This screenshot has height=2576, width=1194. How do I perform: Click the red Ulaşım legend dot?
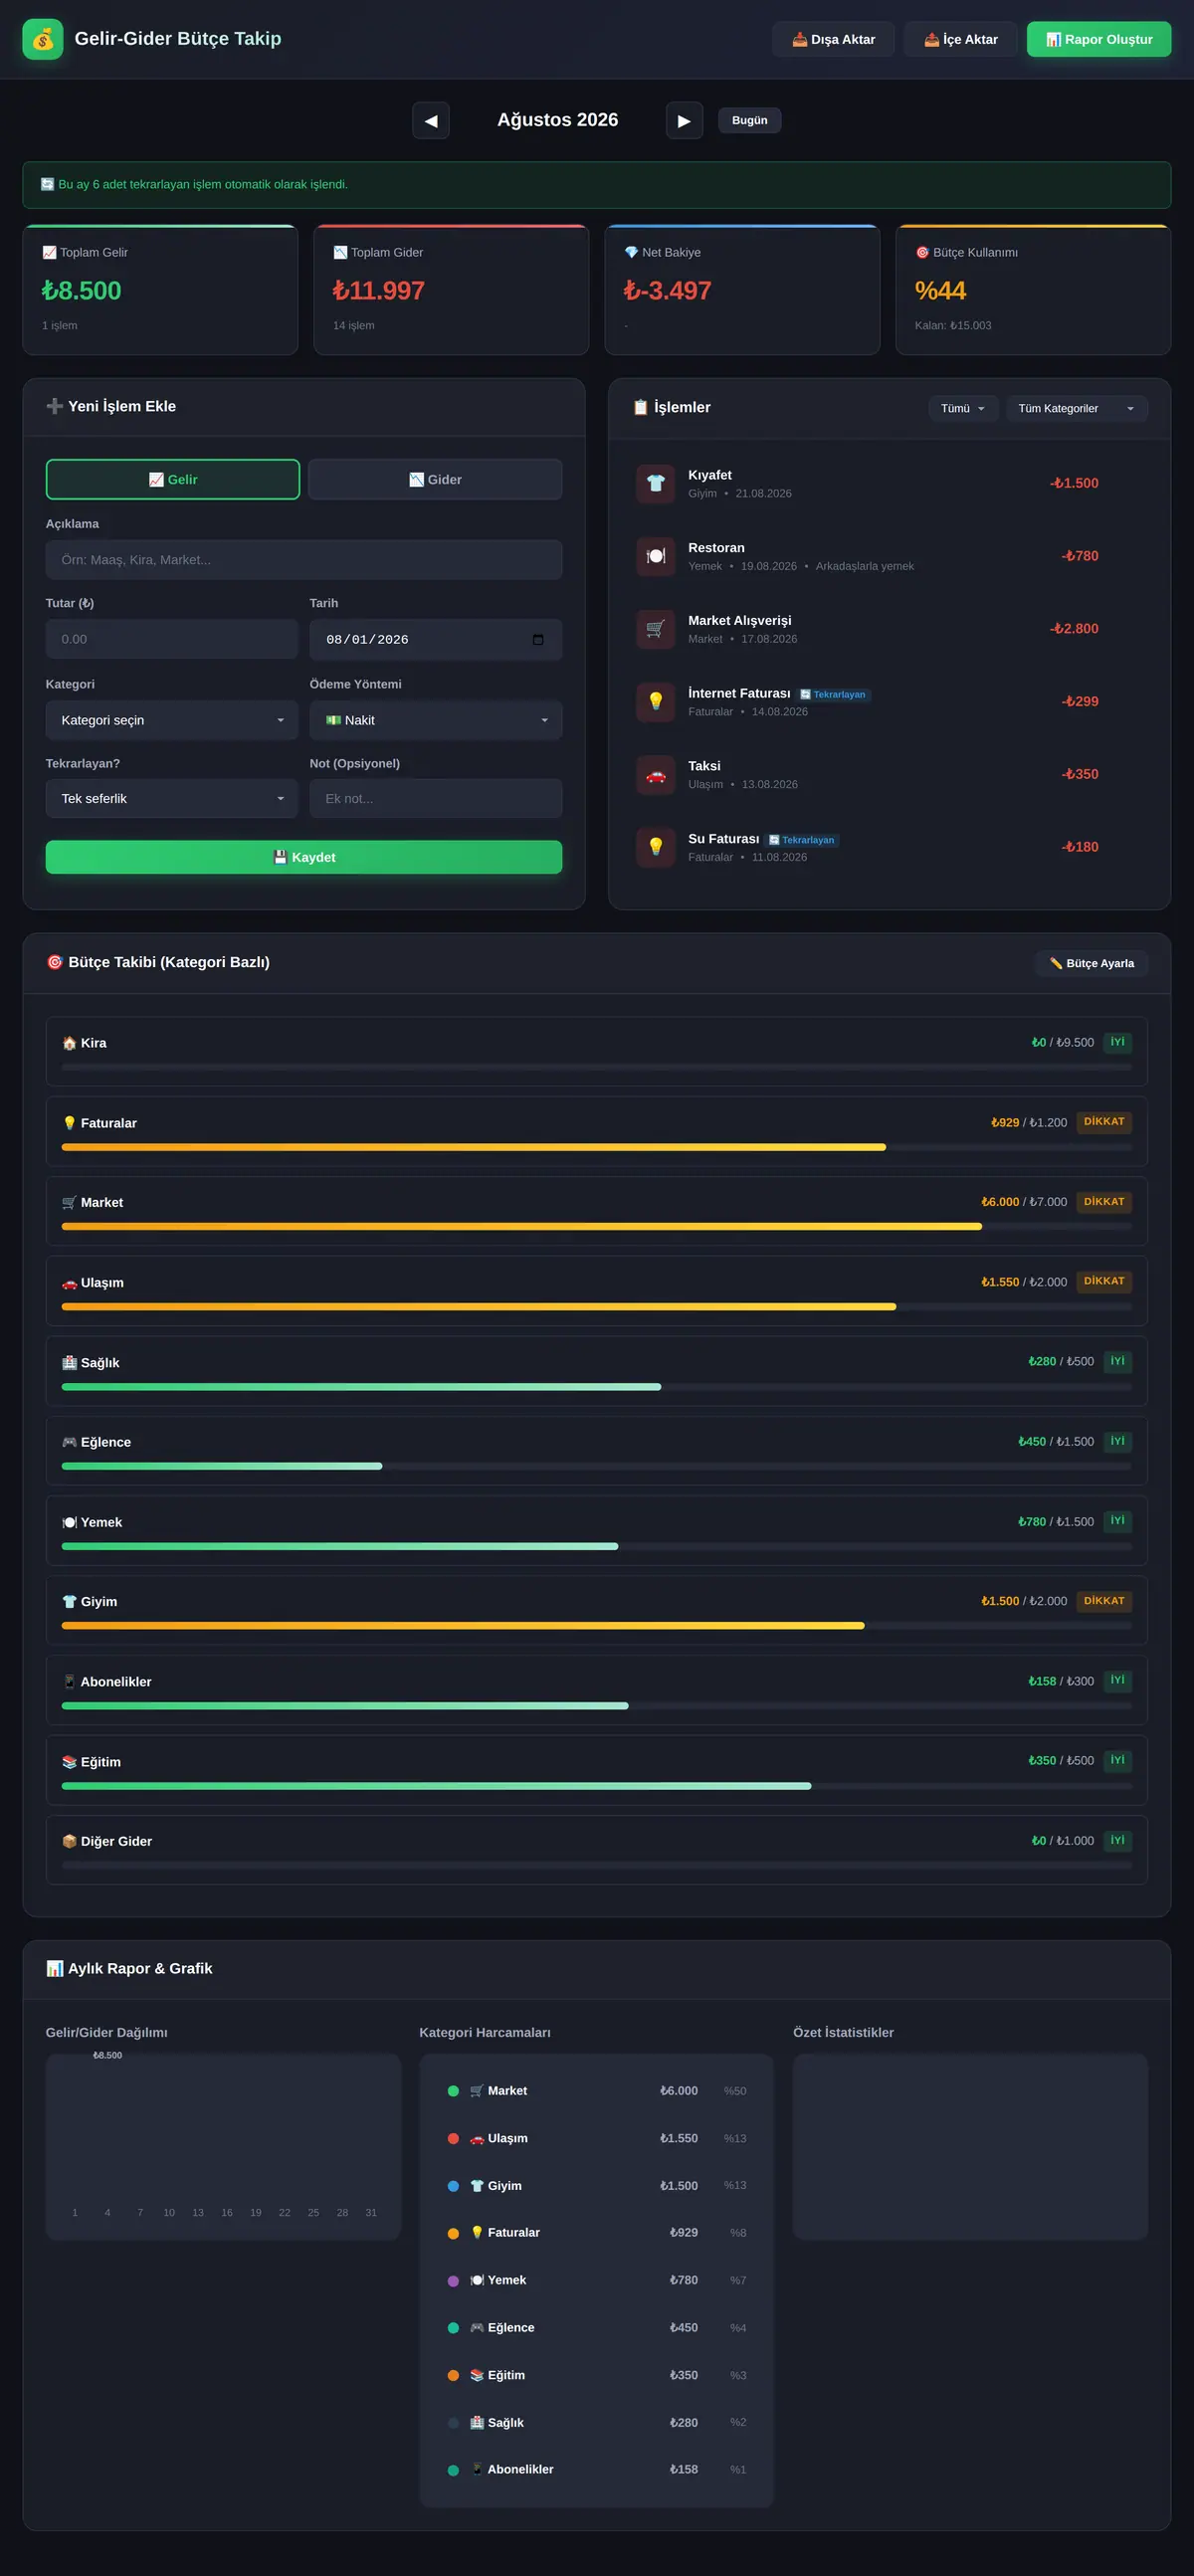pos(453,2138)
